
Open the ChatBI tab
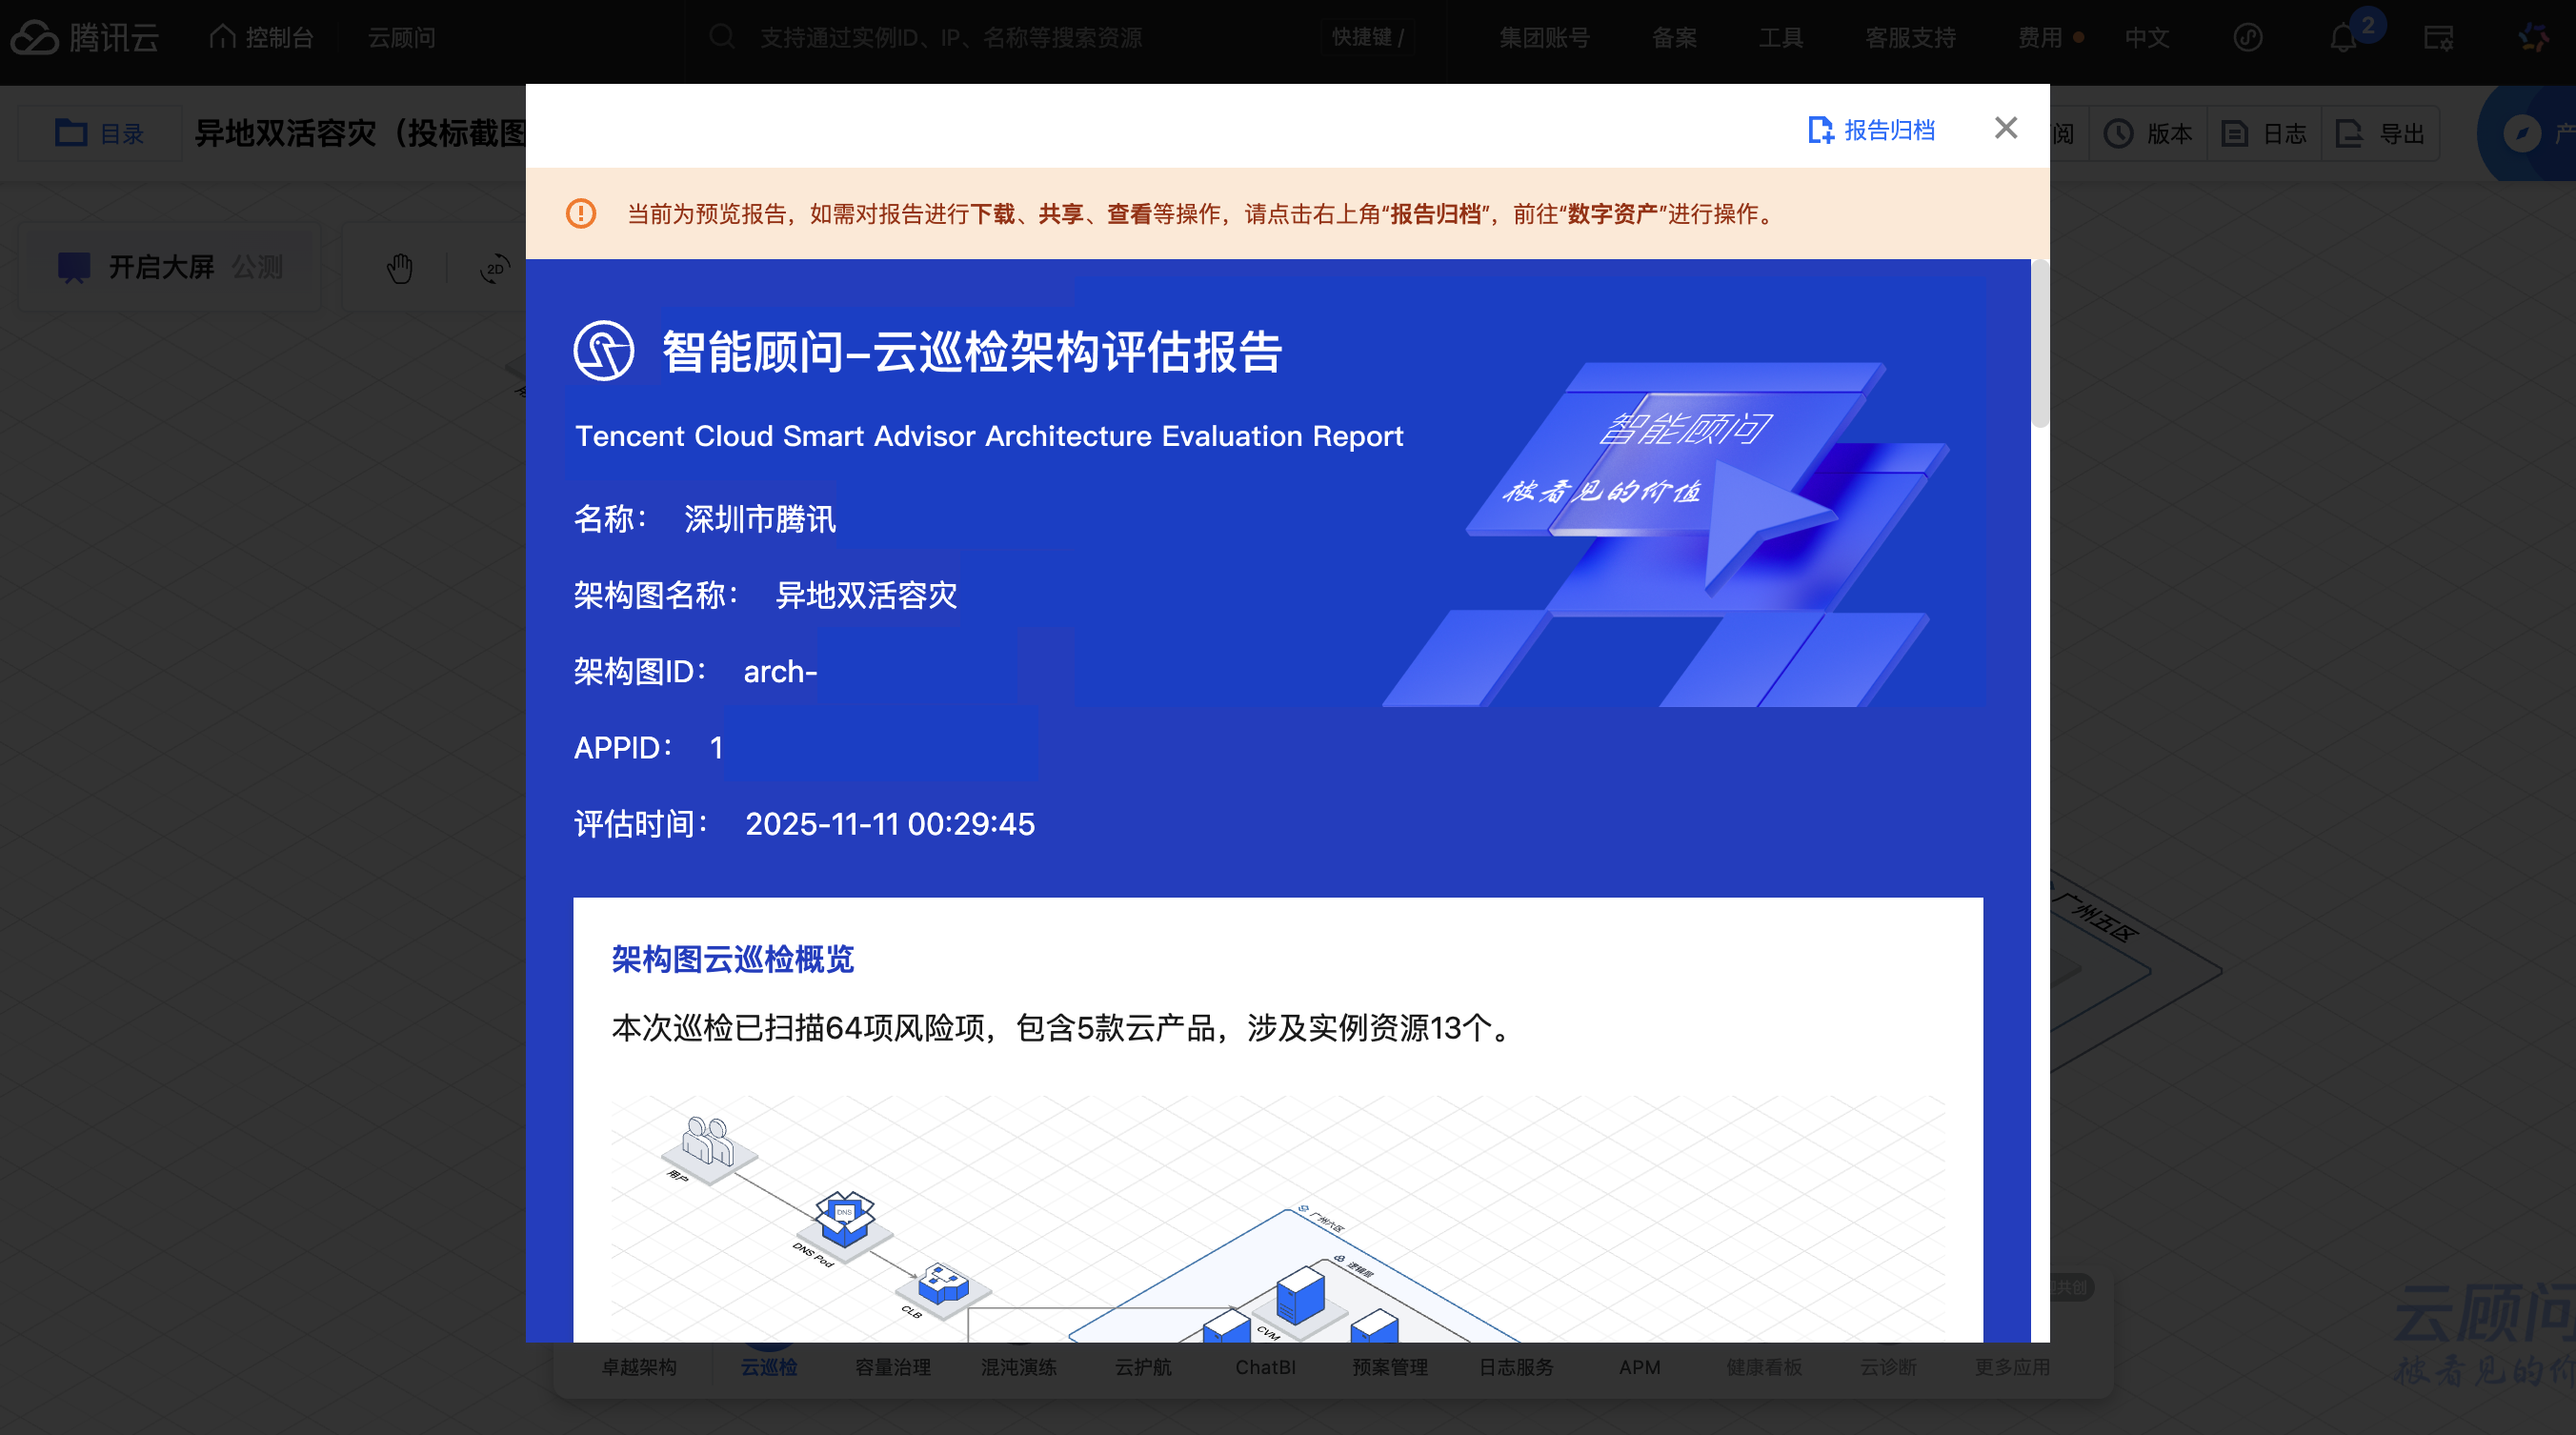[x=1265, y=1367]
